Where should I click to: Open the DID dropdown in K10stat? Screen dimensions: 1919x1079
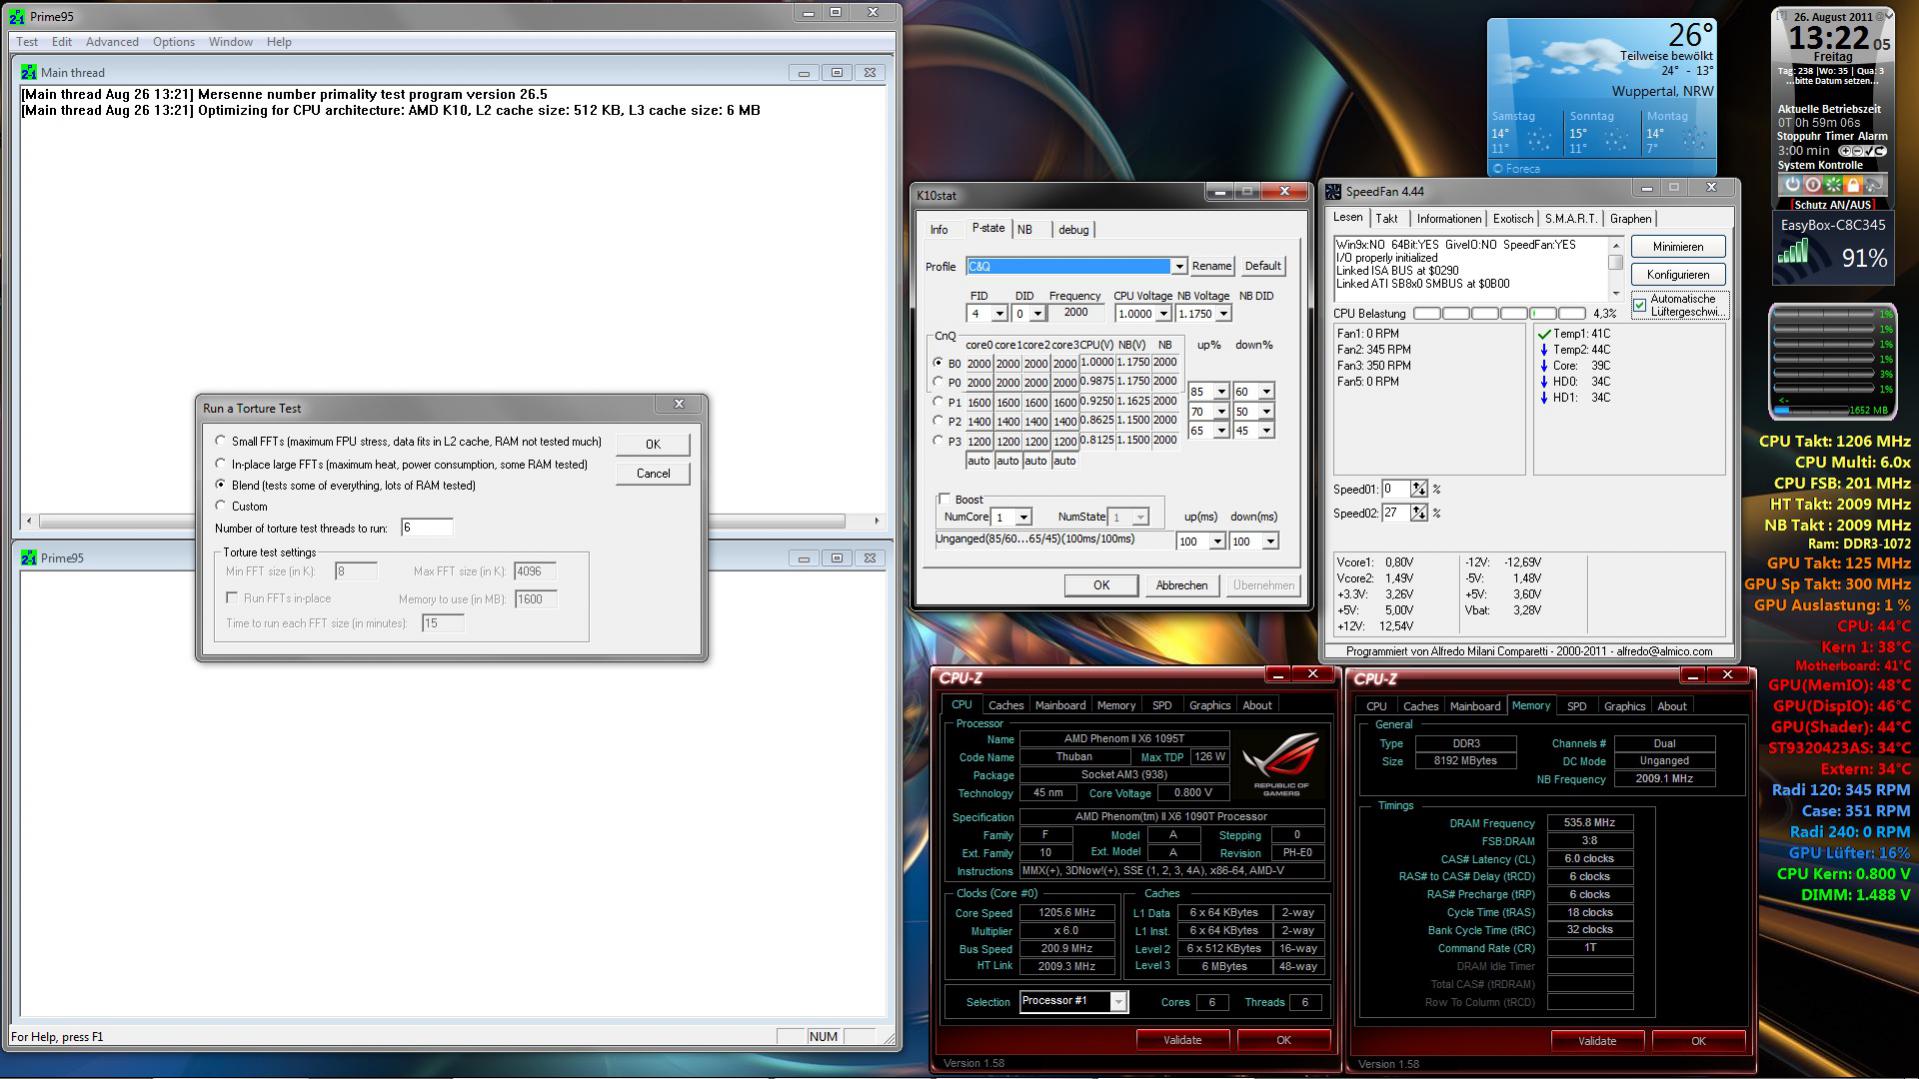point(1037,314)
